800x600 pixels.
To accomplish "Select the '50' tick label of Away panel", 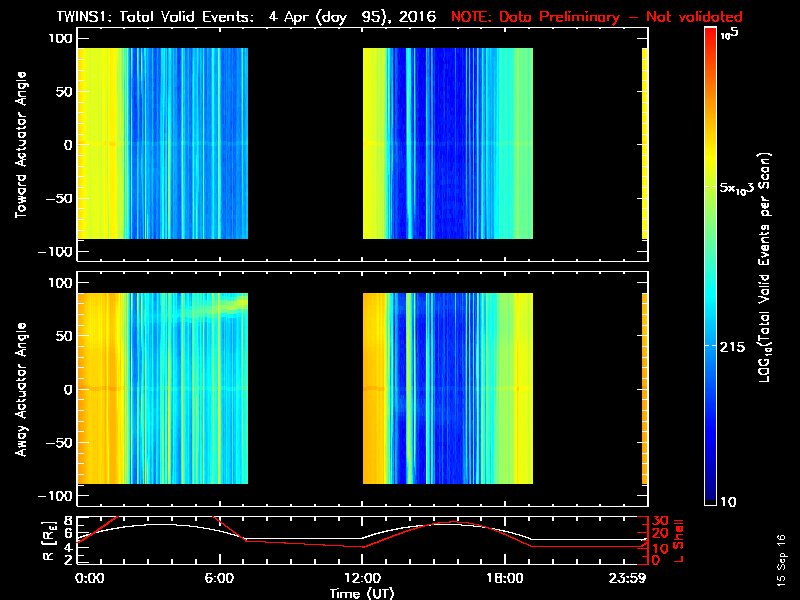I will click(64, 336).
